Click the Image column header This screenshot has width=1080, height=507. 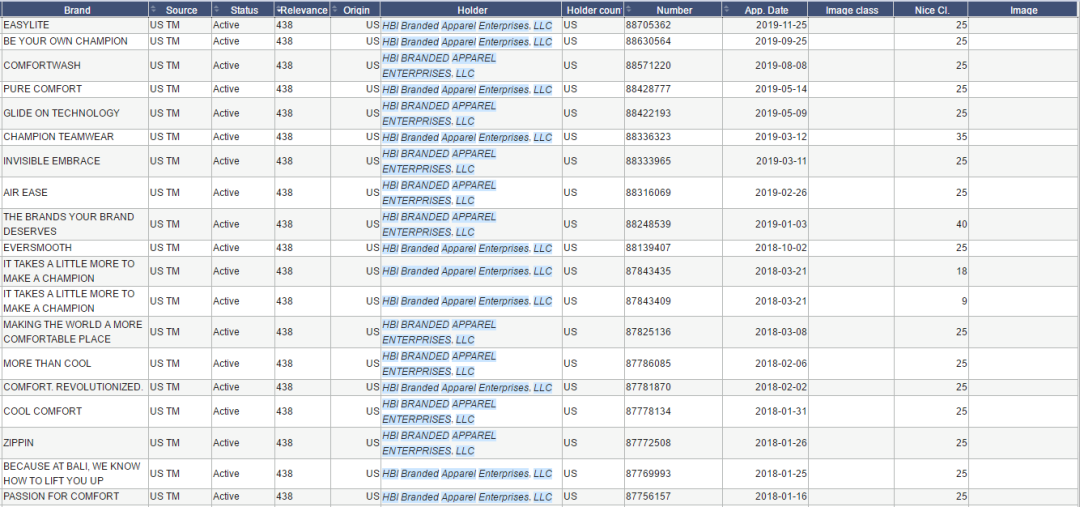tap(1024, 10)
